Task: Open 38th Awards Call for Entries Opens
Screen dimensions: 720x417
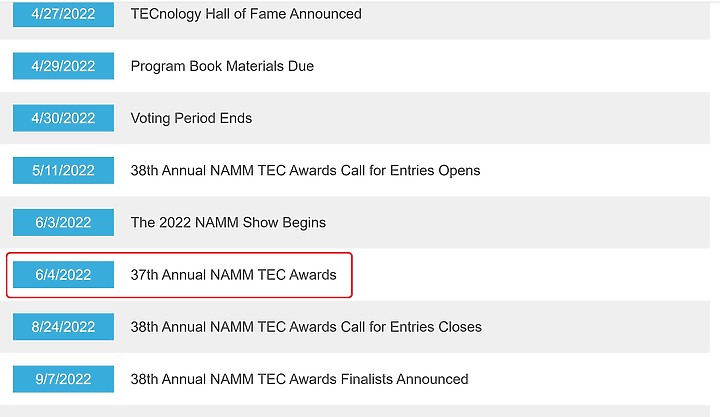Action: click(x=305, y=170)
